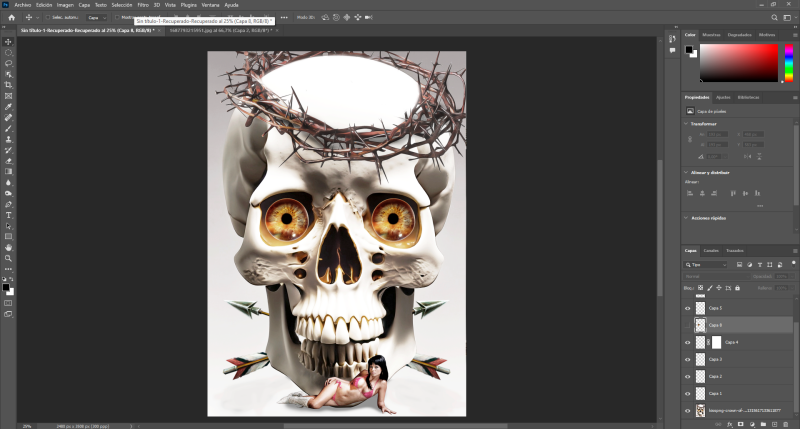The width and height of the screenshot is (800, 429).
Task: Select the Hand tool
Action: pyautogui.click(x=8, y=247)
